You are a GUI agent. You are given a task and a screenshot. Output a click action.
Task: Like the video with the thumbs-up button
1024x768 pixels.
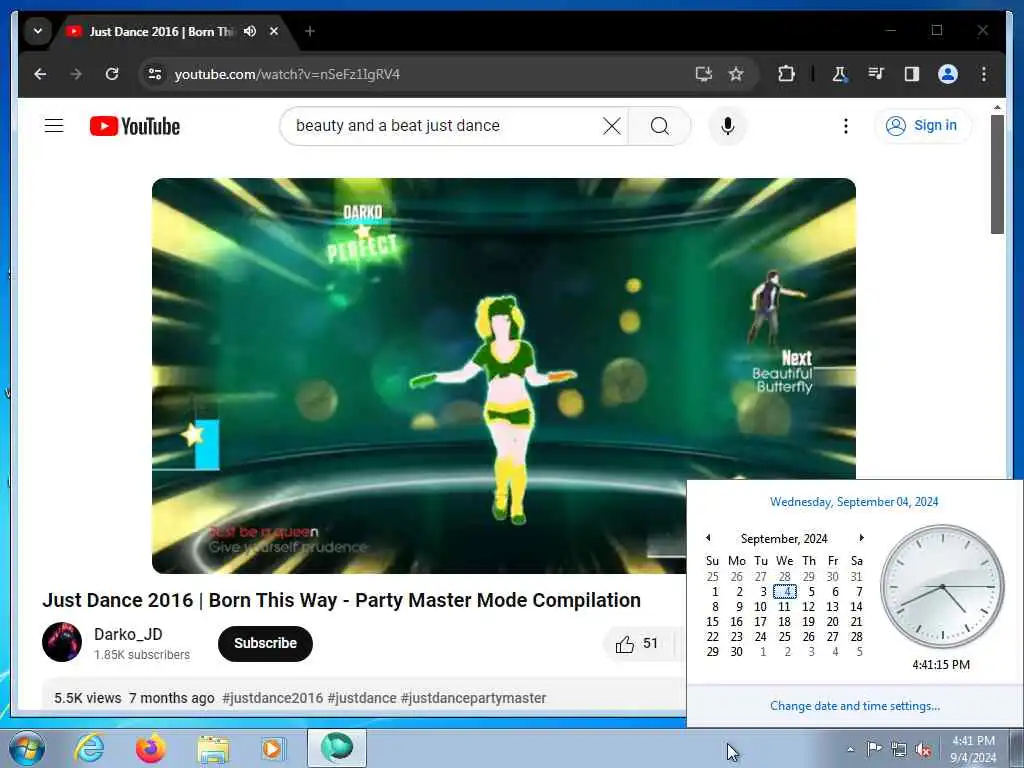tap(637, 644)
